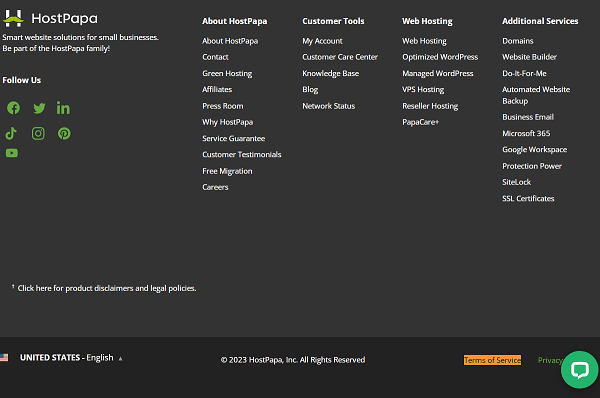600x398 pixels.
Task: Click Why HostPapa link
Action: (x=228, y=122)
